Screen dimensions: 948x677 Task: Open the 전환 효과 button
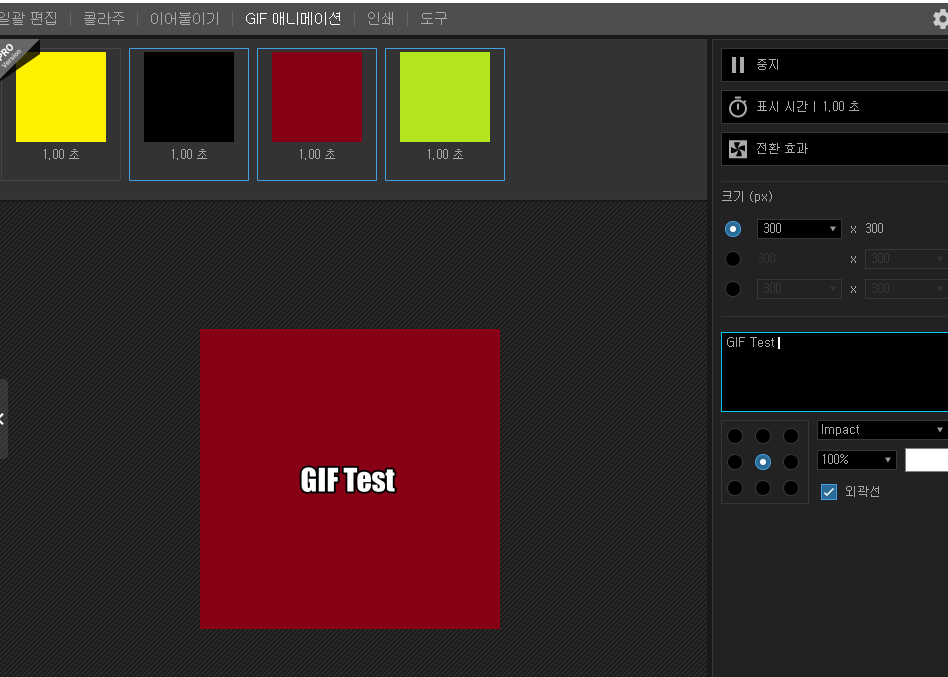point(834,149)
